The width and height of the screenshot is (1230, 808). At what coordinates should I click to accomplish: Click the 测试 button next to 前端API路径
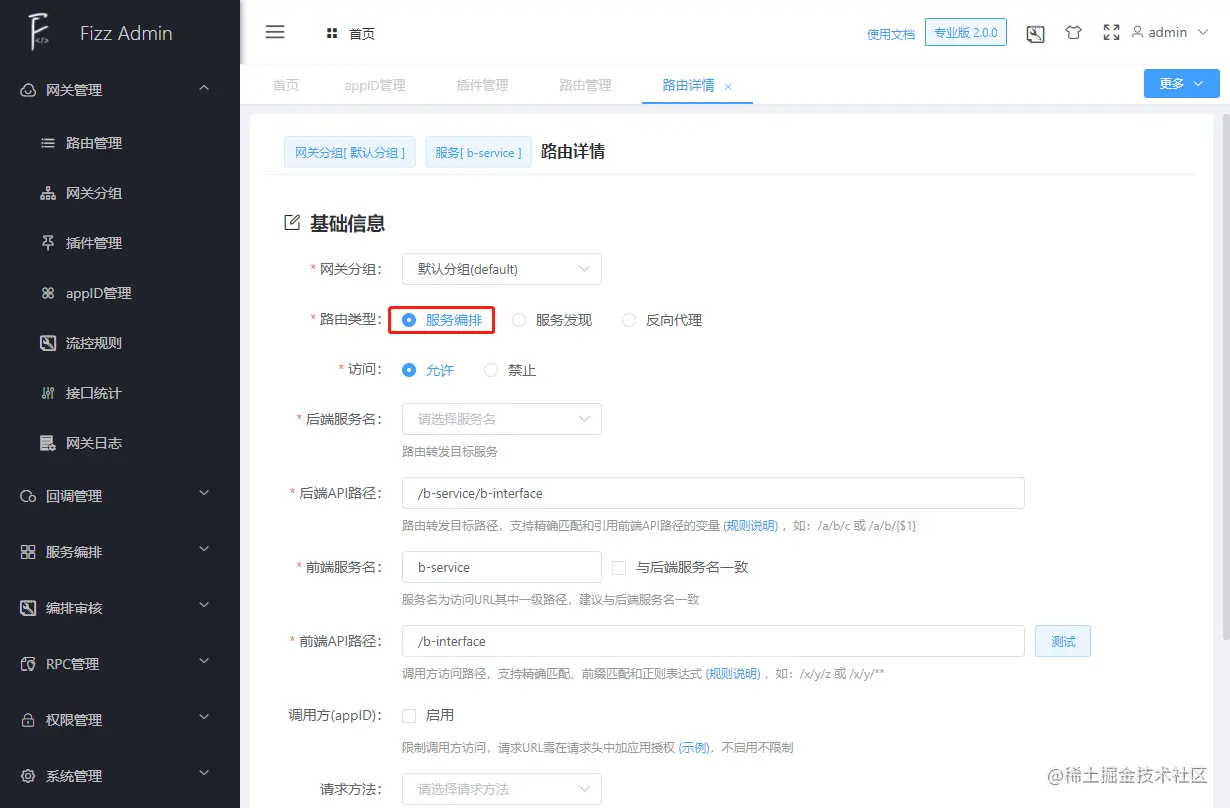point(1062,641)
